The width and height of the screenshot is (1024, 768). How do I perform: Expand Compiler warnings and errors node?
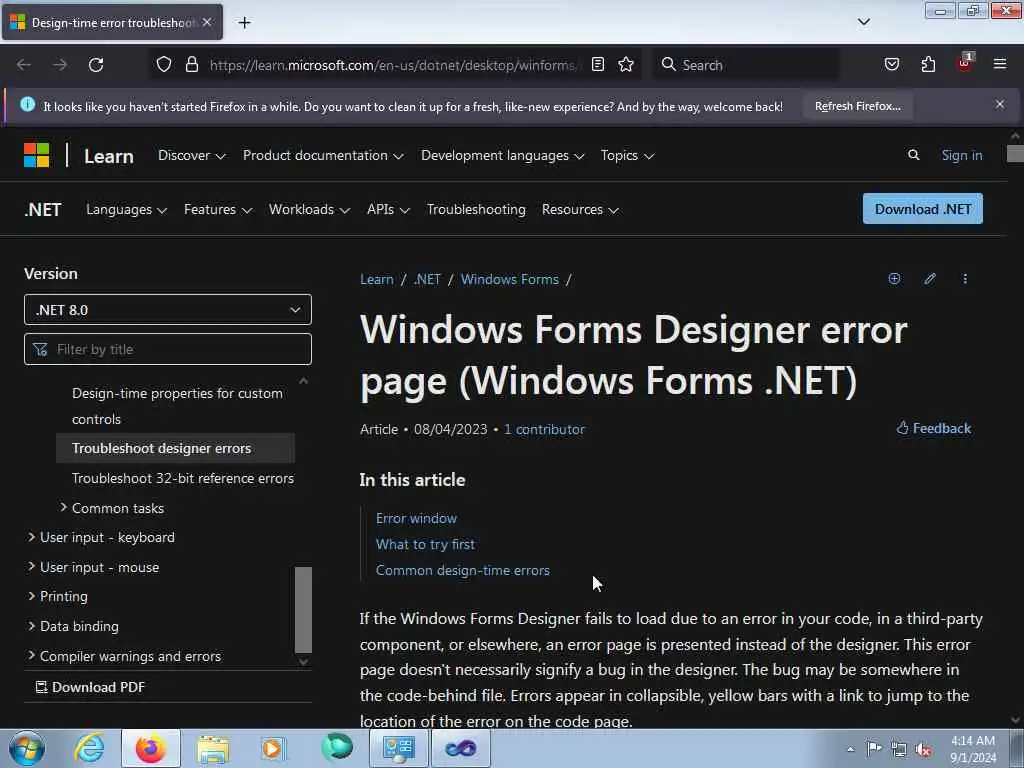[31, 656]
